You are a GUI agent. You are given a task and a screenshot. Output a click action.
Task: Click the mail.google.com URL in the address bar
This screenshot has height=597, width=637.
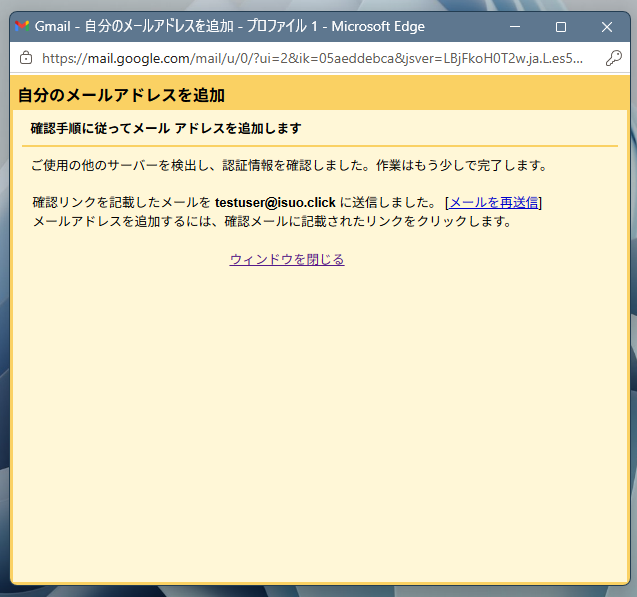pyautogui.click(x=312, y=58)
